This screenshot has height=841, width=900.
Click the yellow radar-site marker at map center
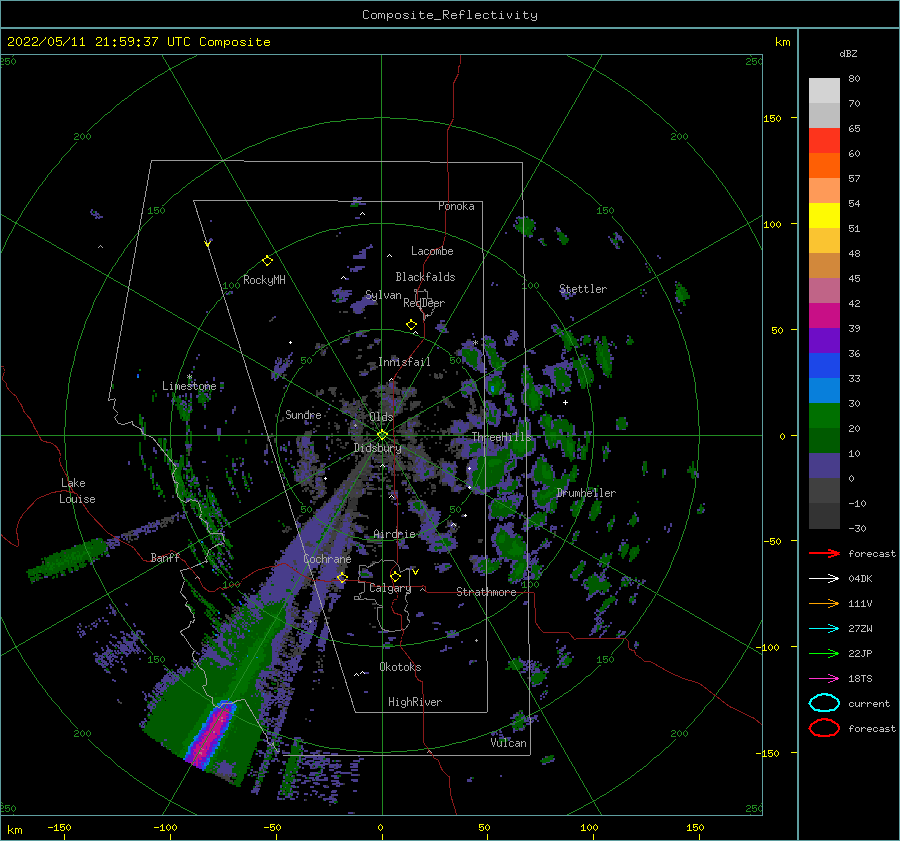pyautogui.click(x=382, y=435)
